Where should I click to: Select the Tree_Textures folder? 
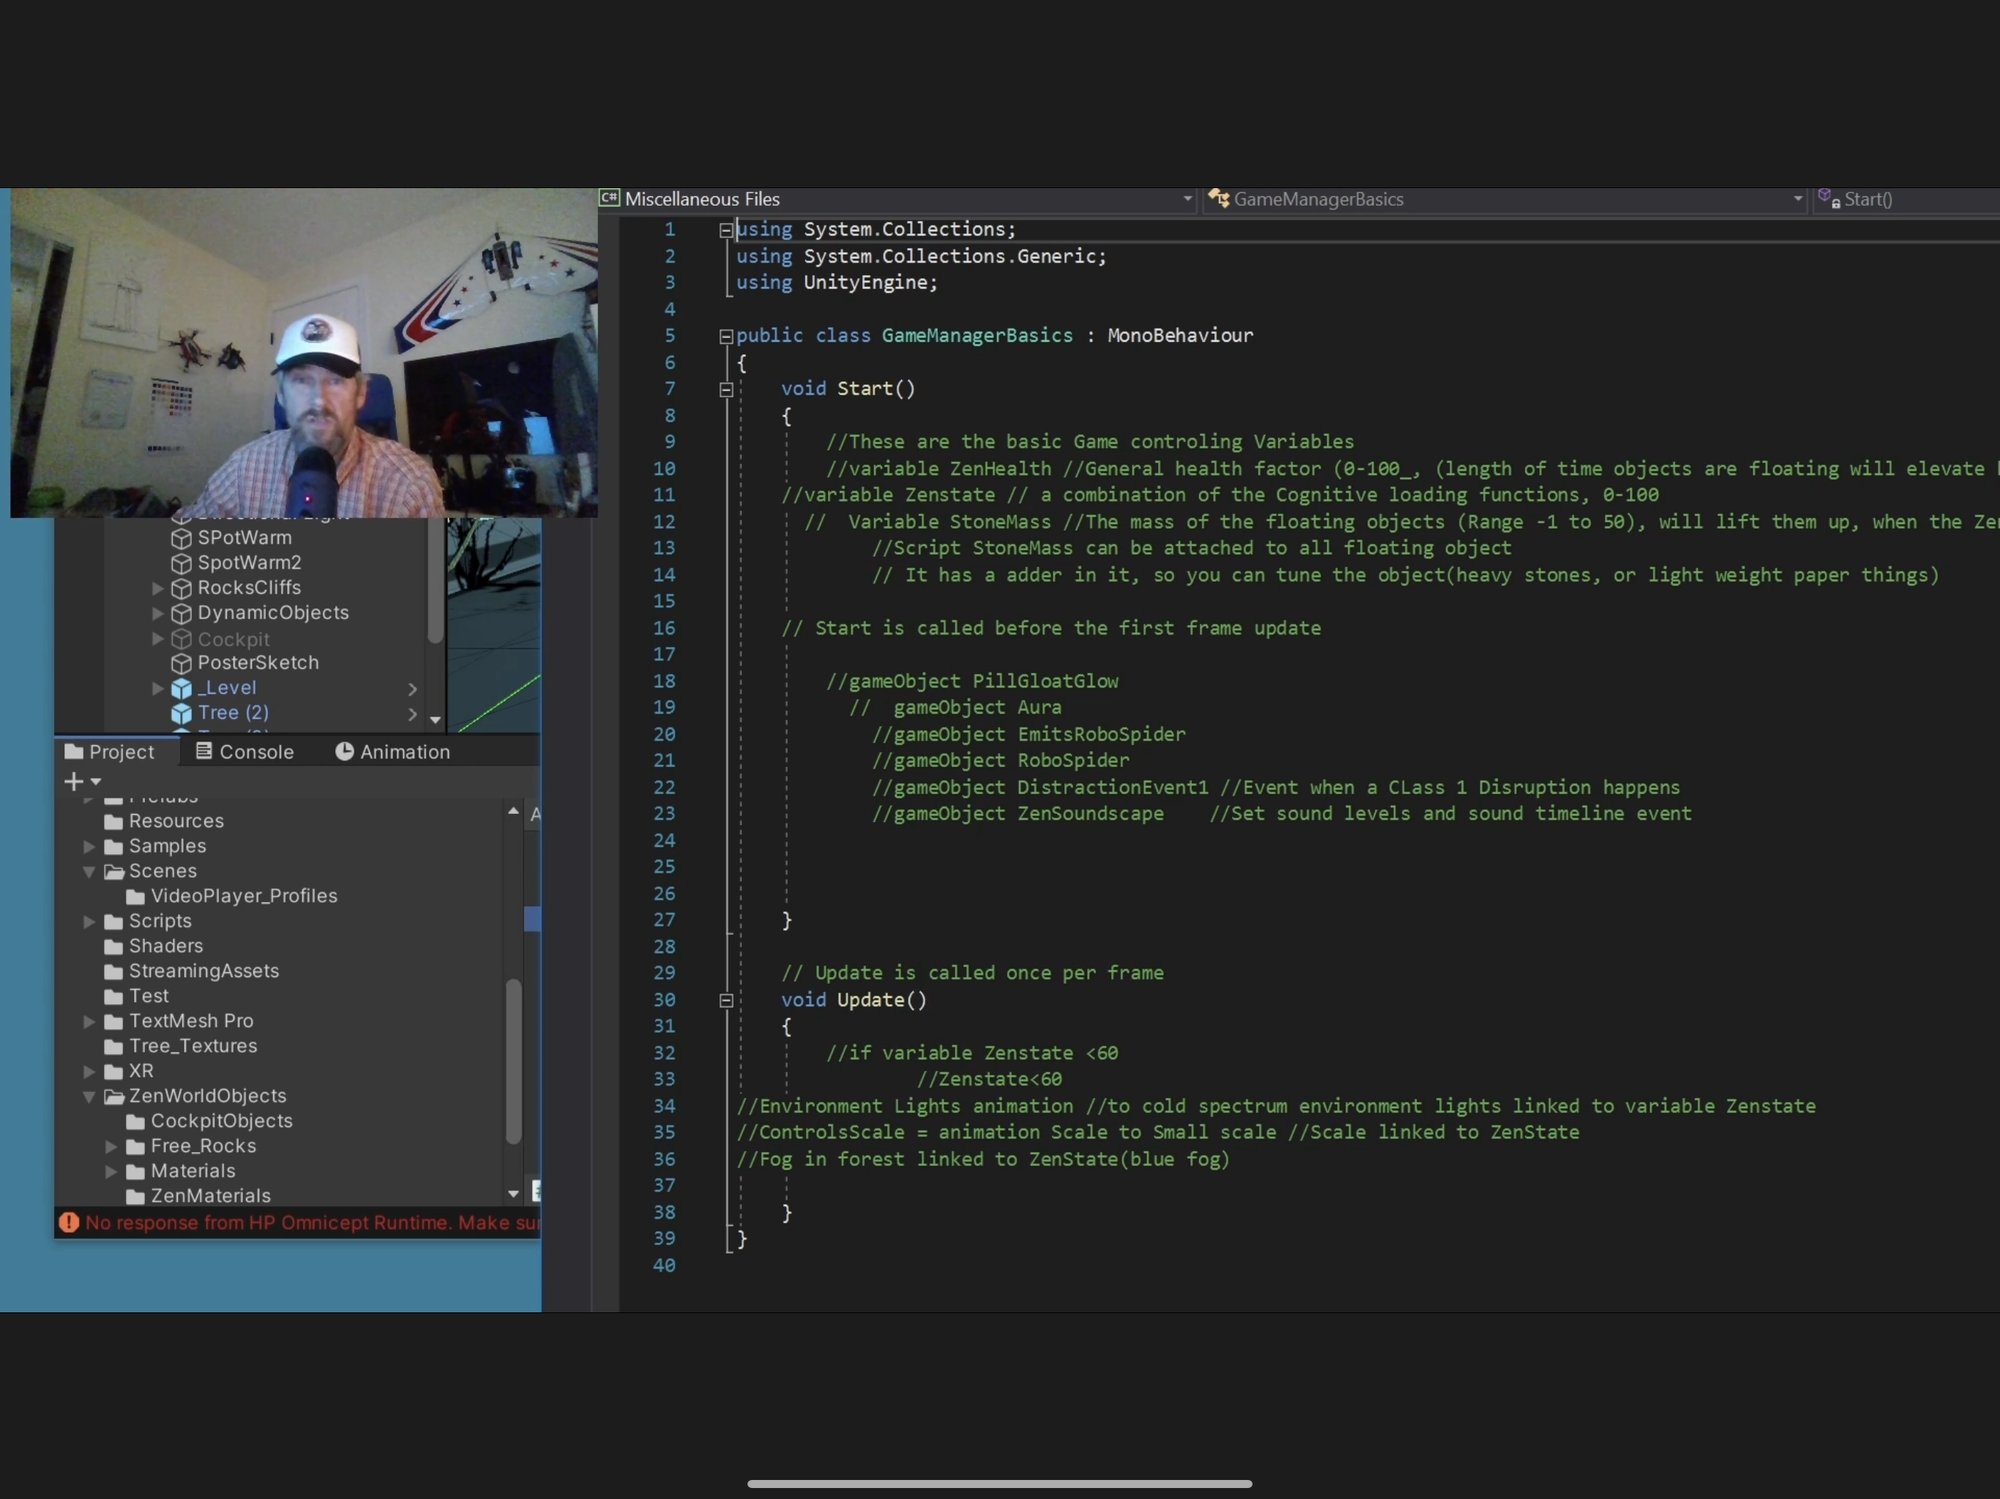coord(192,1046)
